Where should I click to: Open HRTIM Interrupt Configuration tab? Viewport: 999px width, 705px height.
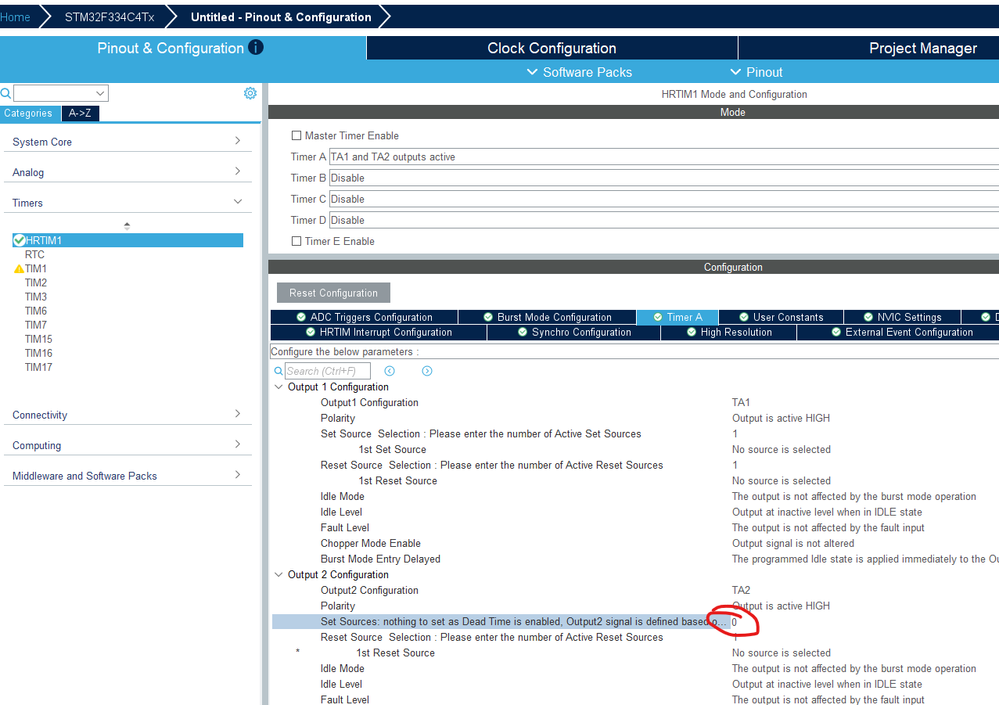click(x=378, y=332)
